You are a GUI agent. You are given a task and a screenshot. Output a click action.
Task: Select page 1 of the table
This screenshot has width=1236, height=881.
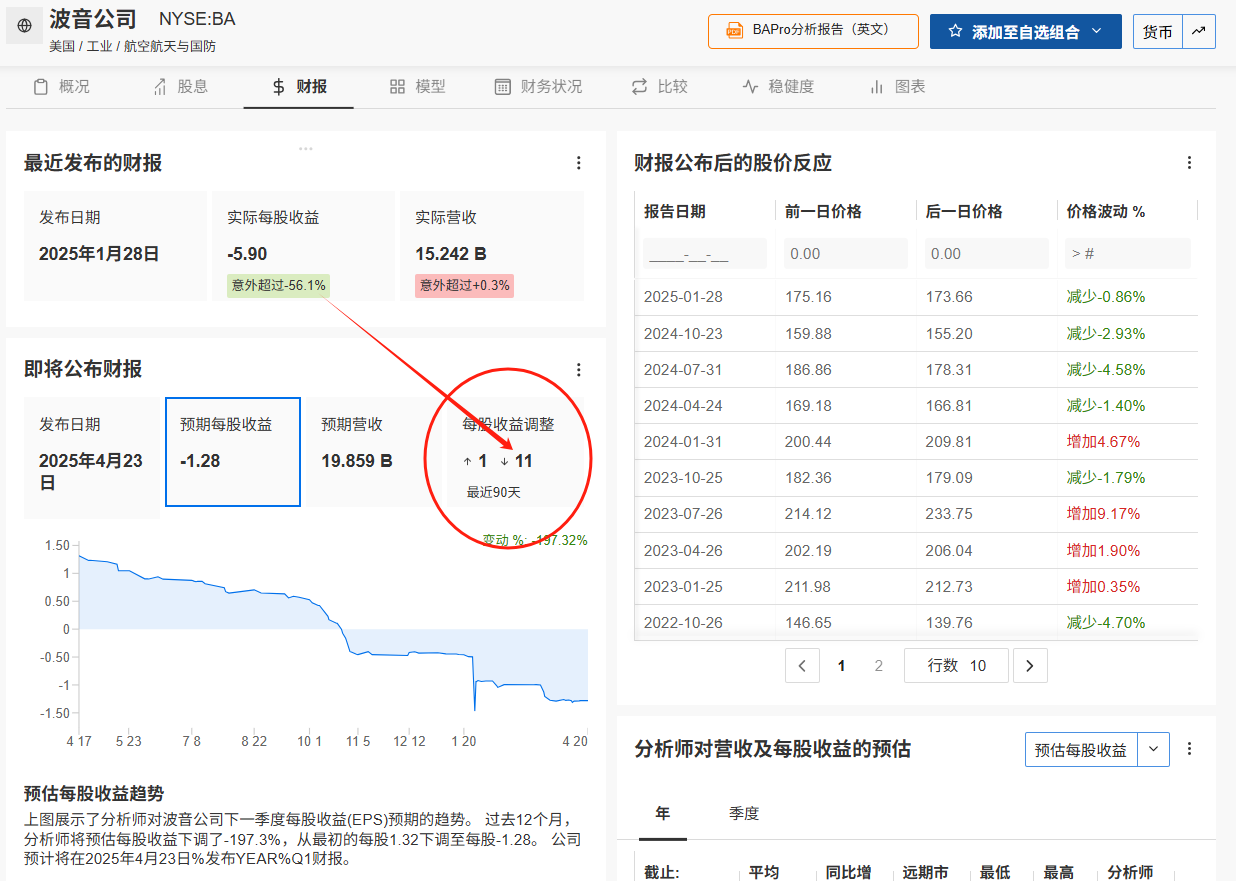point(841,665)
